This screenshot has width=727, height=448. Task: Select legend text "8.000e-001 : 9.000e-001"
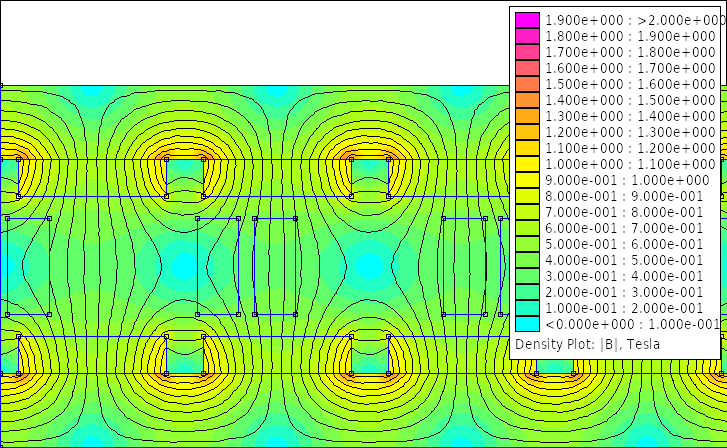pos(624,196)
